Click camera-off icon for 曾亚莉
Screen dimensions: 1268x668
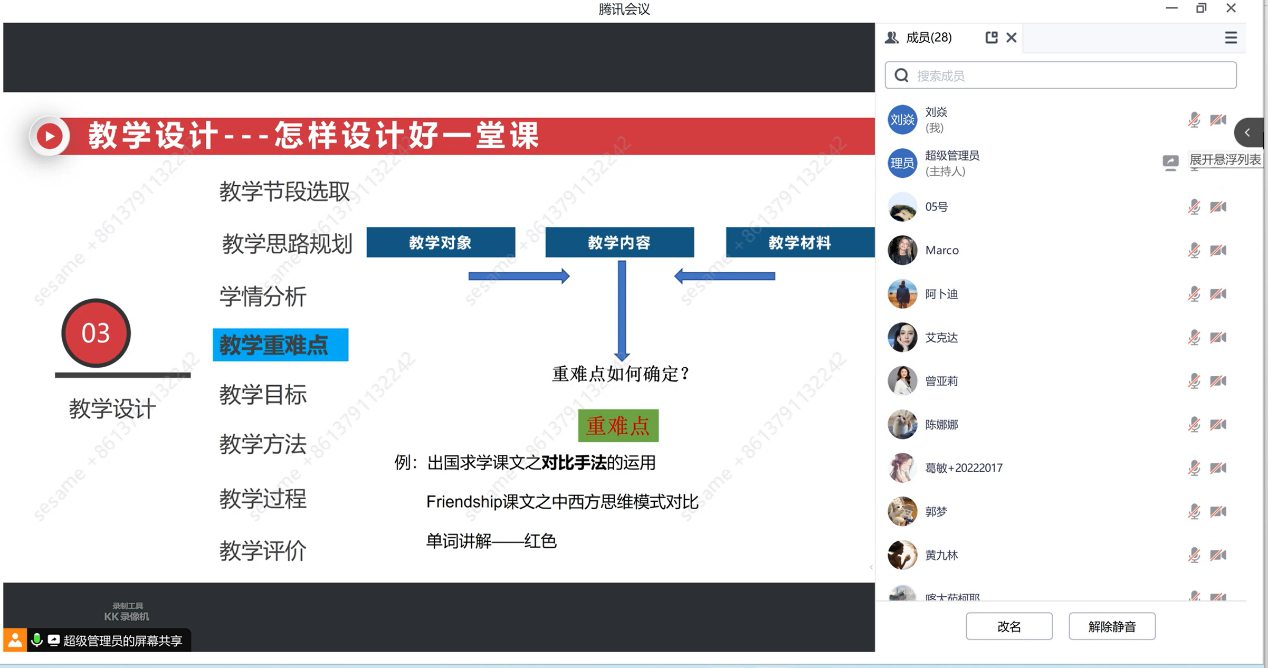coord(1217,381)
